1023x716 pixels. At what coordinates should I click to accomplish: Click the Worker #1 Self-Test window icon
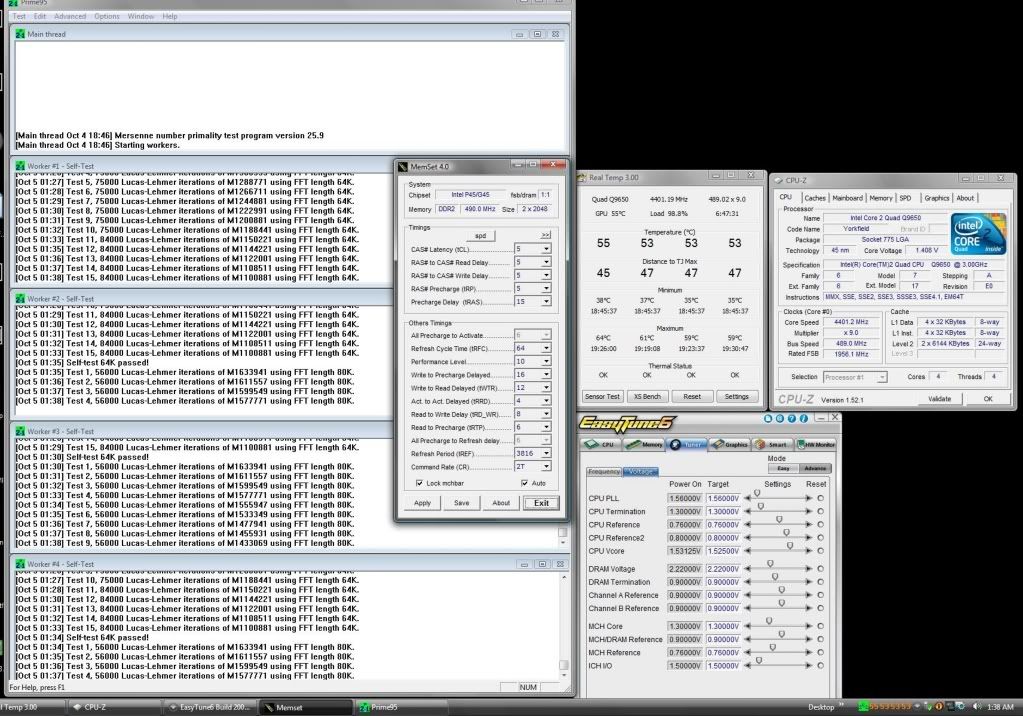[x=20, y=166]
